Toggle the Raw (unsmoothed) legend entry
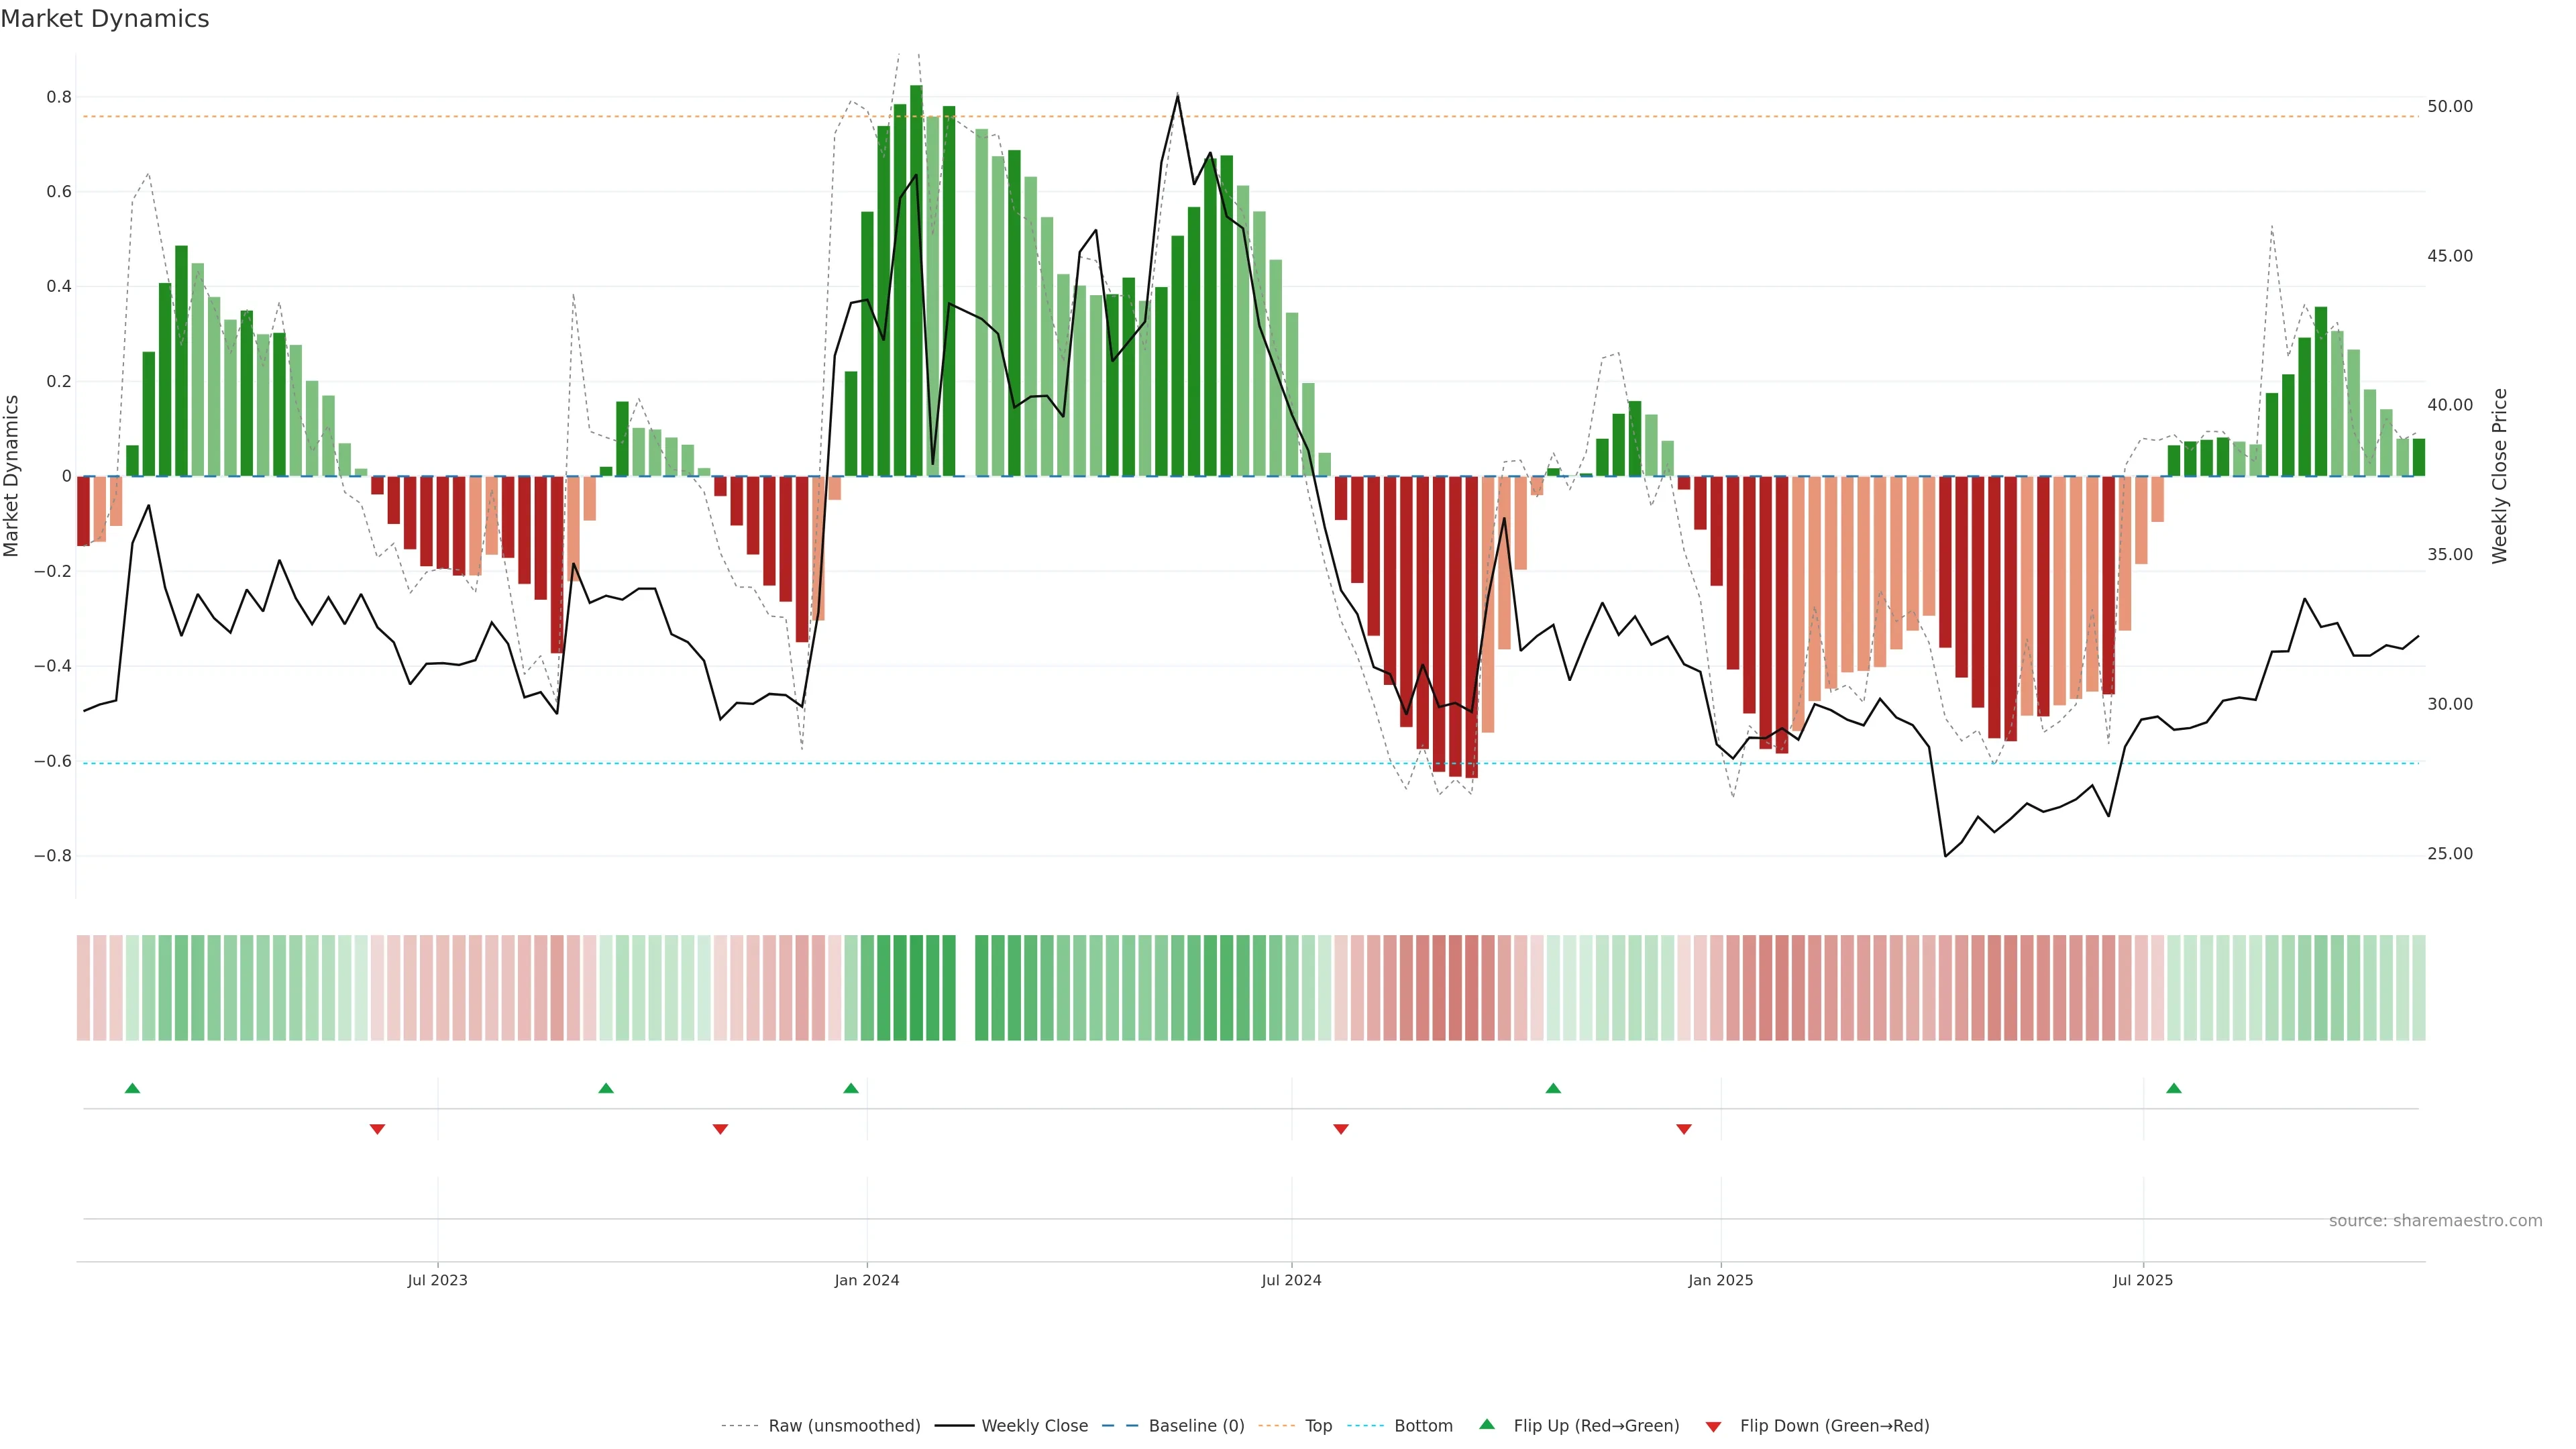The width and height of the screenshot is (2576, 1449). pos(844,1426)
